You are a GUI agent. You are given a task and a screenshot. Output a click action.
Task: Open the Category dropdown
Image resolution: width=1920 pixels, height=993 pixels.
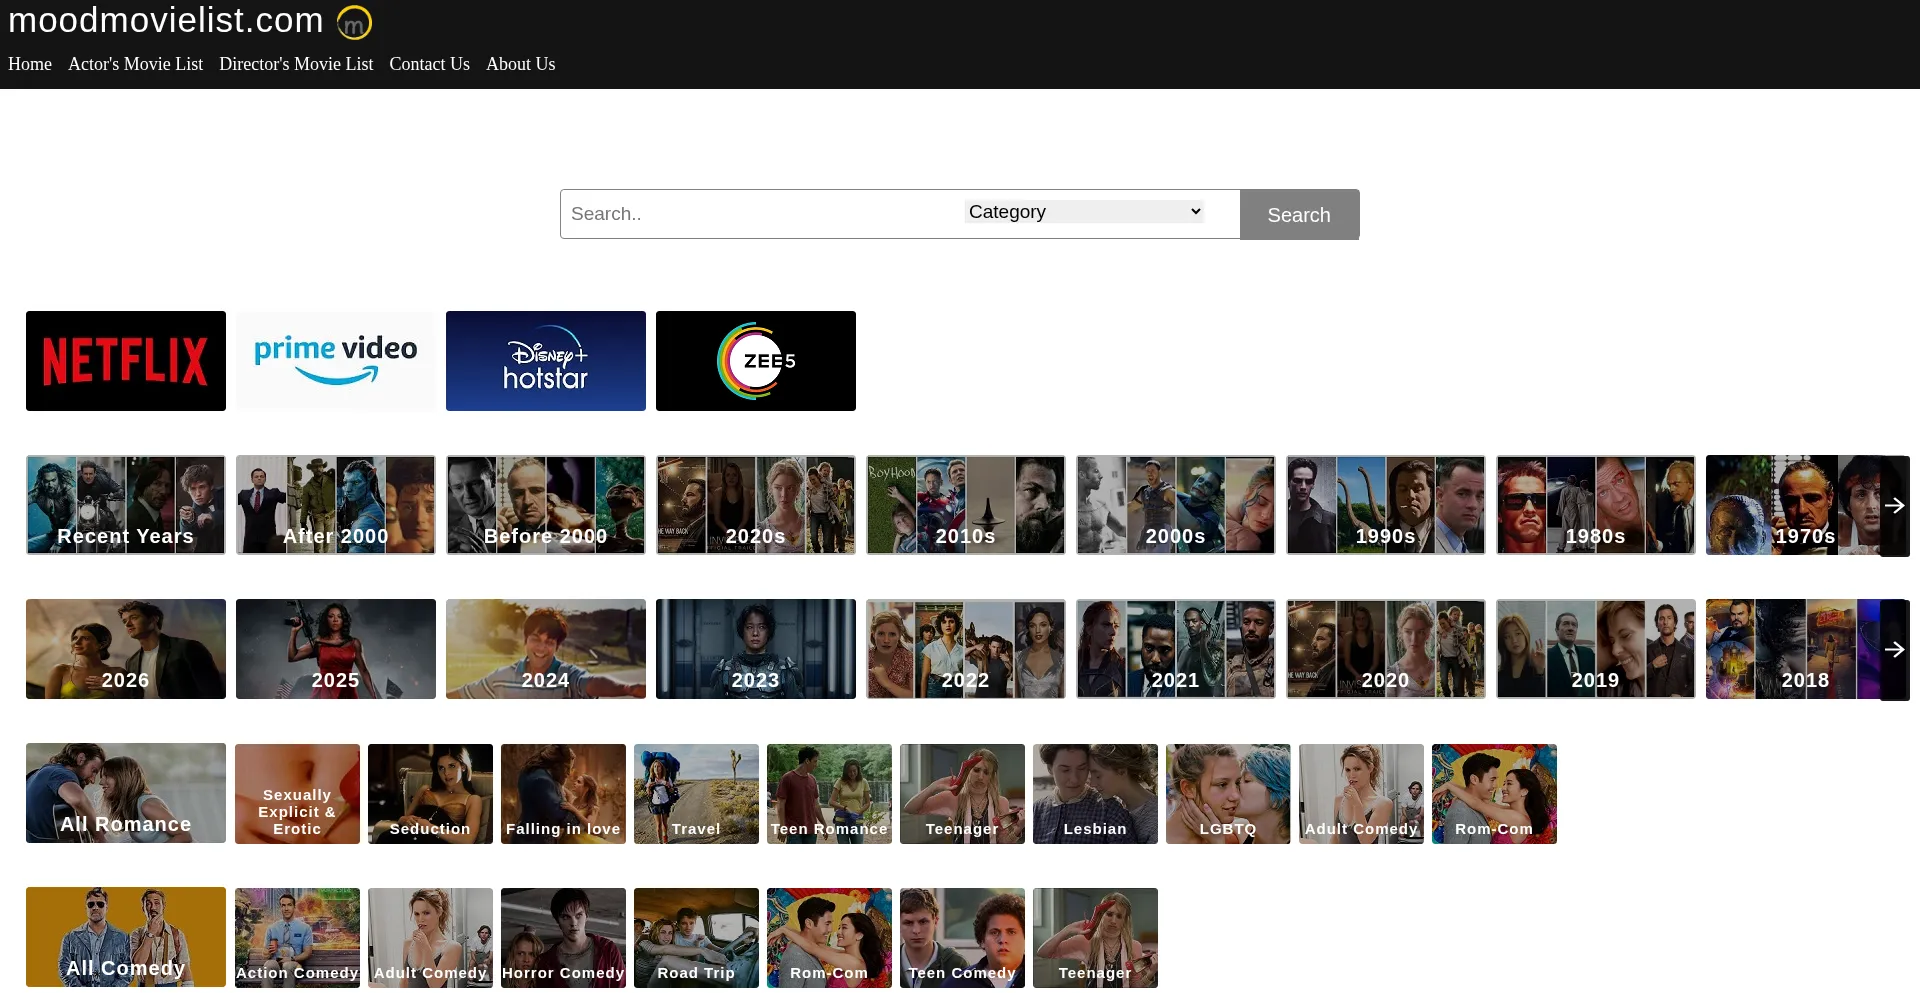(x=1084, y=212)
